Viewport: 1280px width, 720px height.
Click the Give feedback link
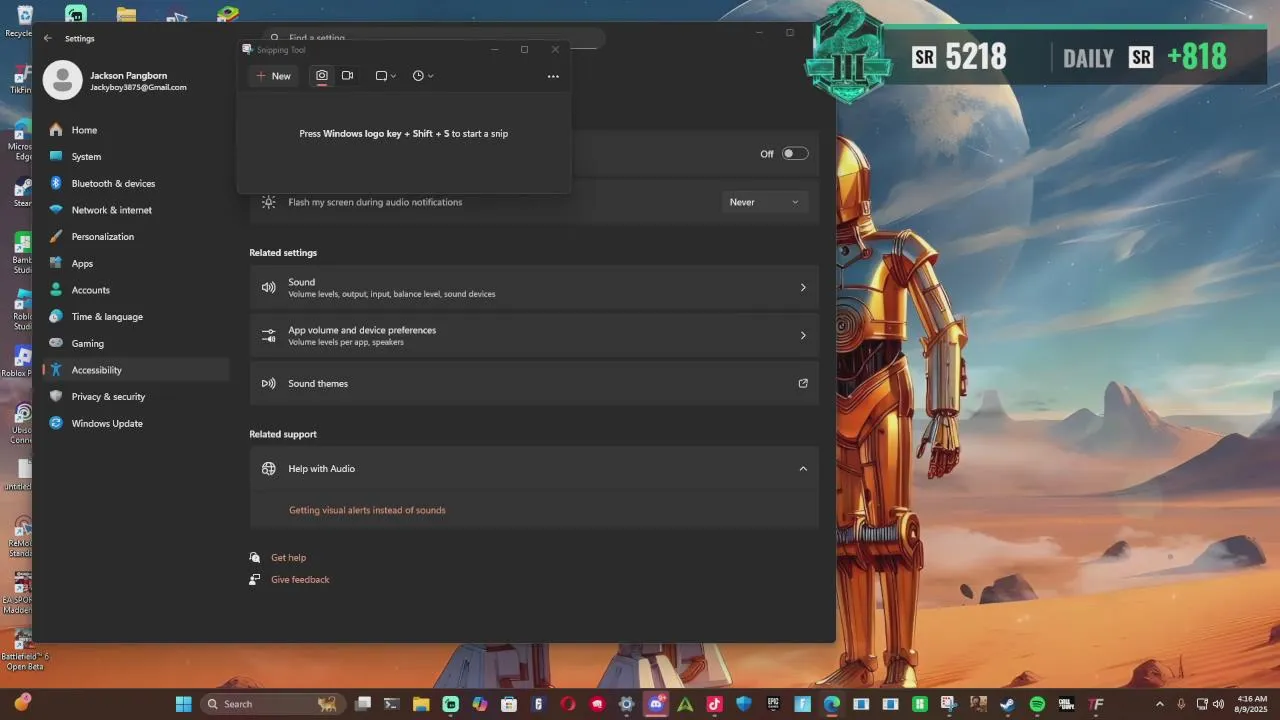pyautogui.click(x=300, y=580)
